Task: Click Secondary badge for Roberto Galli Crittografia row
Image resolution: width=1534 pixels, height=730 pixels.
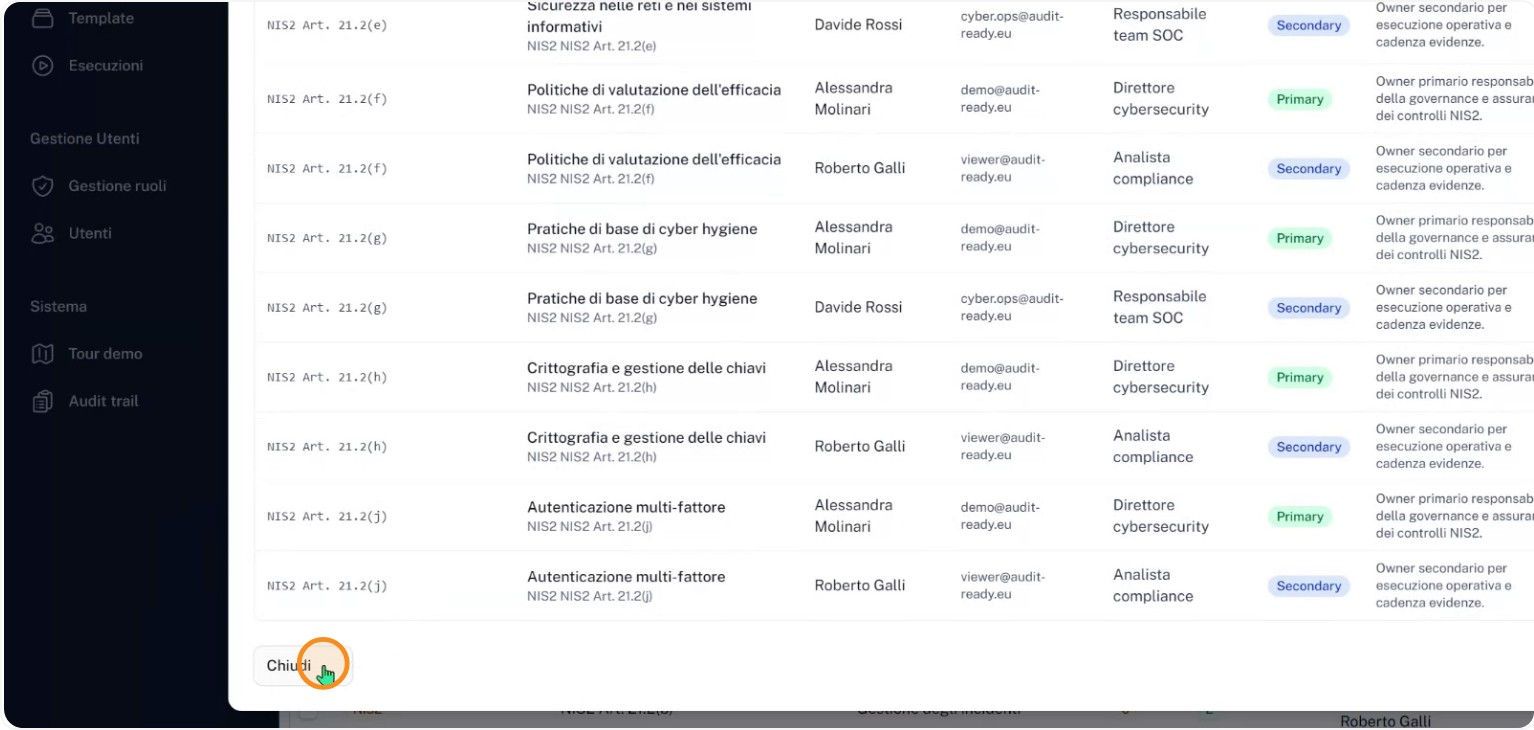Action: (x=1308, y=447)
